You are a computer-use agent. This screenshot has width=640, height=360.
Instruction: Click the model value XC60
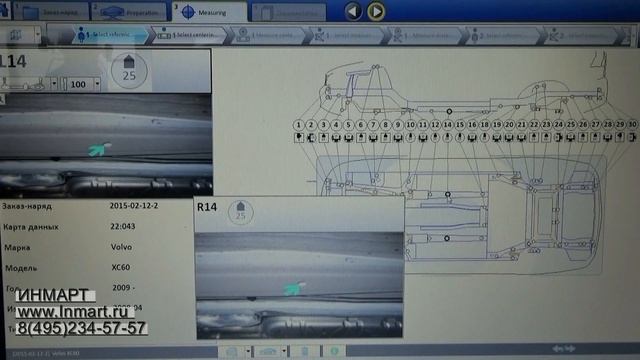(121, 267)
